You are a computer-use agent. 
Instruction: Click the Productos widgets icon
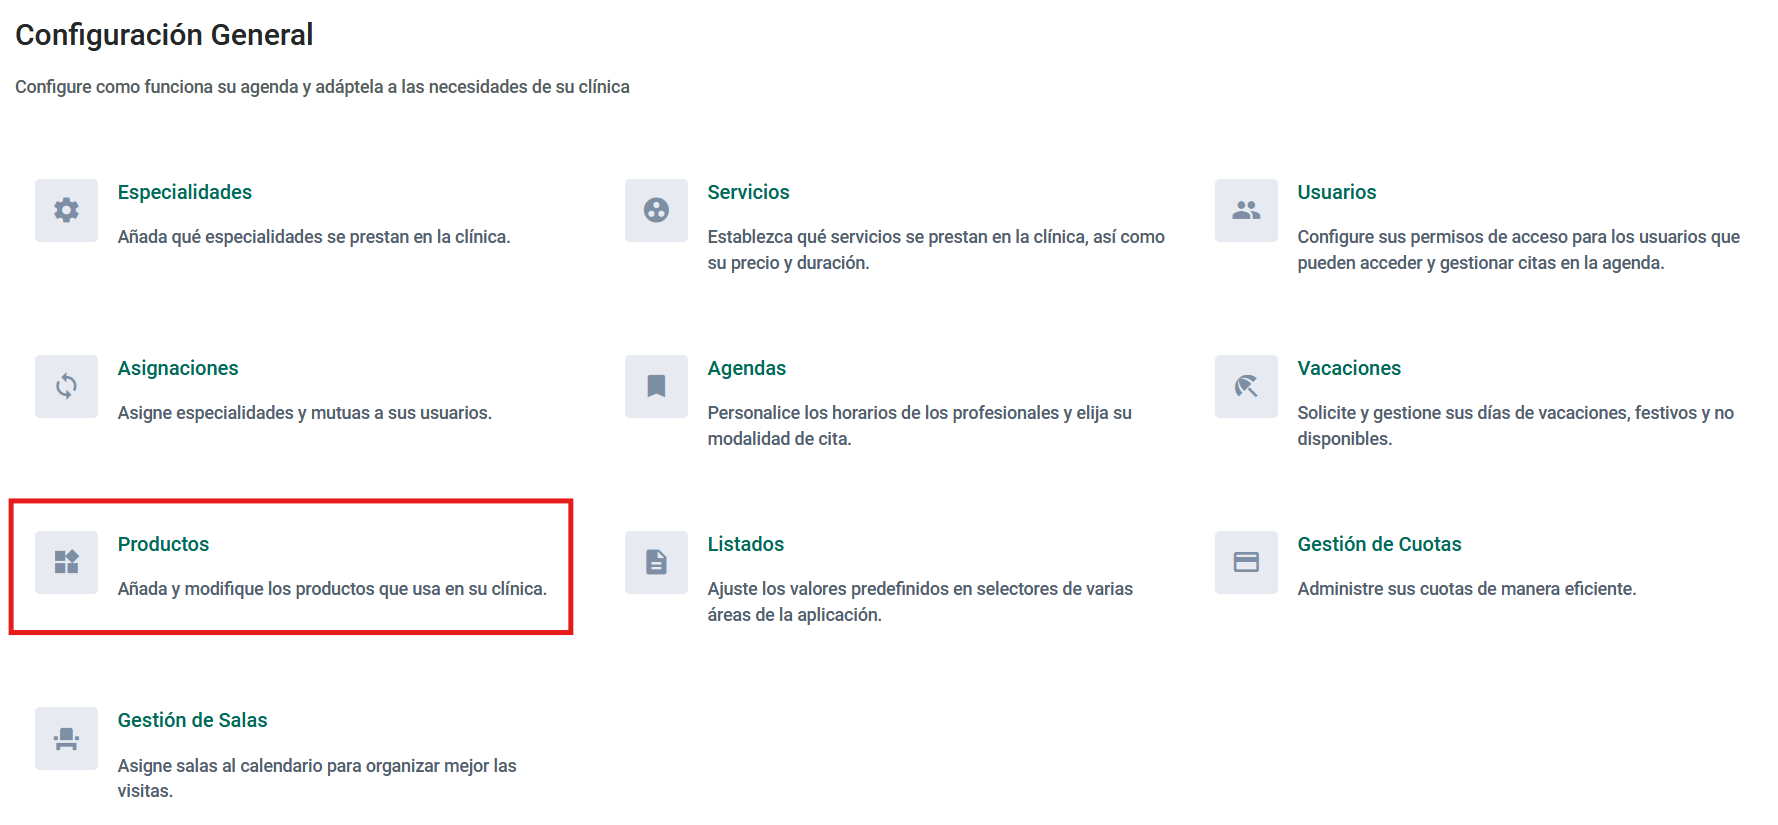[x=66, y=562]
